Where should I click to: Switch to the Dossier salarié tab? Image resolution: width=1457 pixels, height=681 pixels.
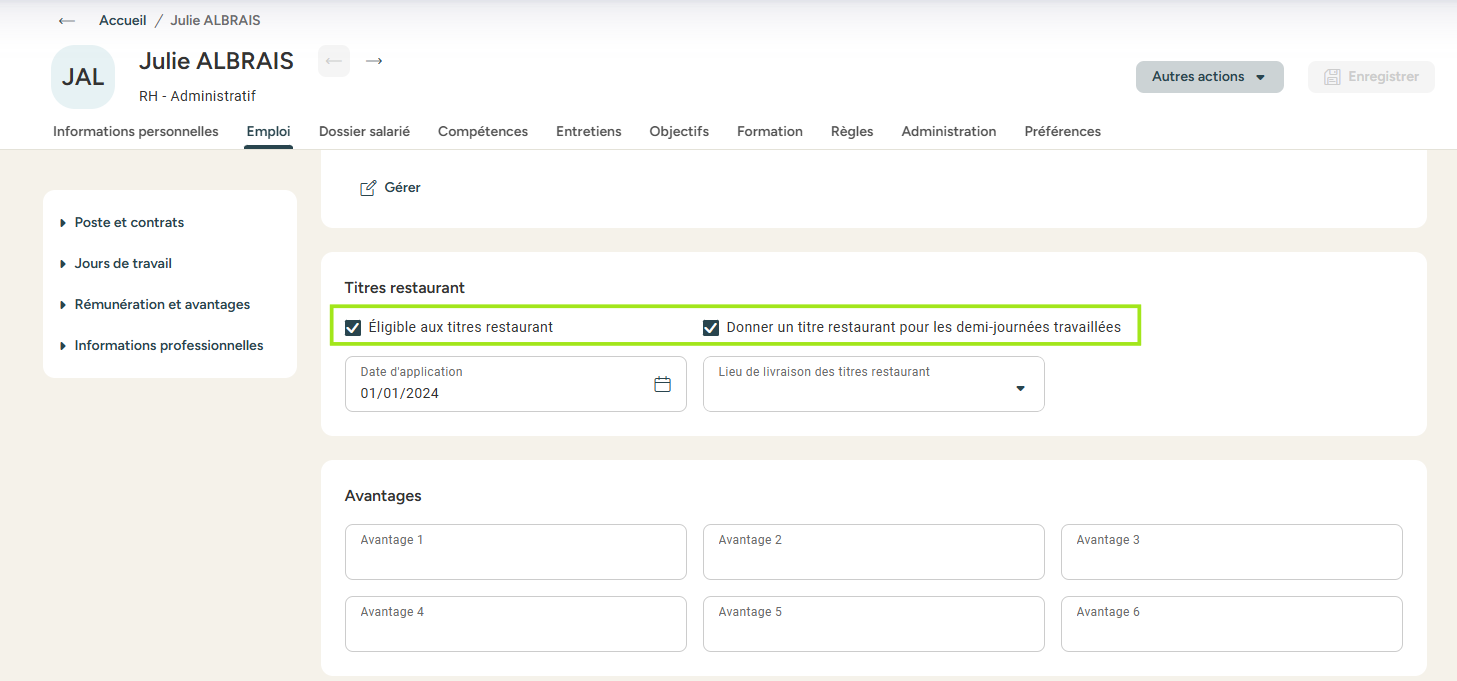364,132
